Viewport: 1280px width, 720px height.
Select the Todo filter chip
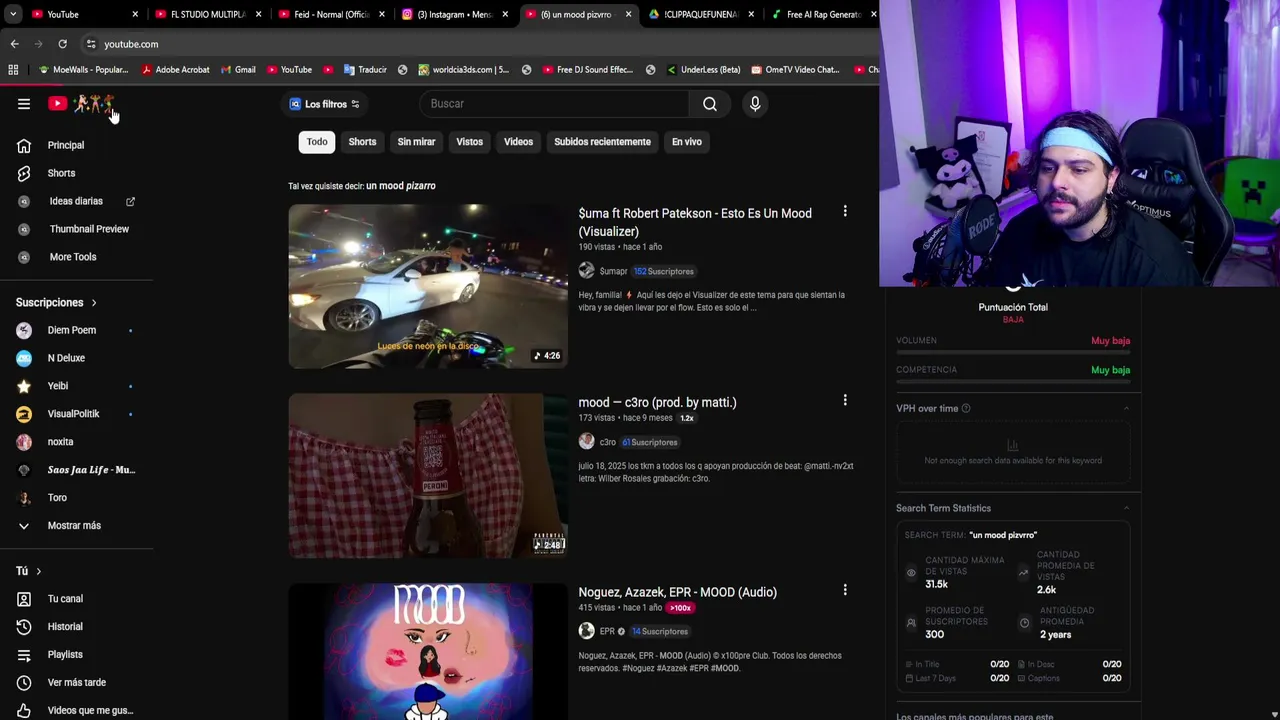(x=317, y=142)
